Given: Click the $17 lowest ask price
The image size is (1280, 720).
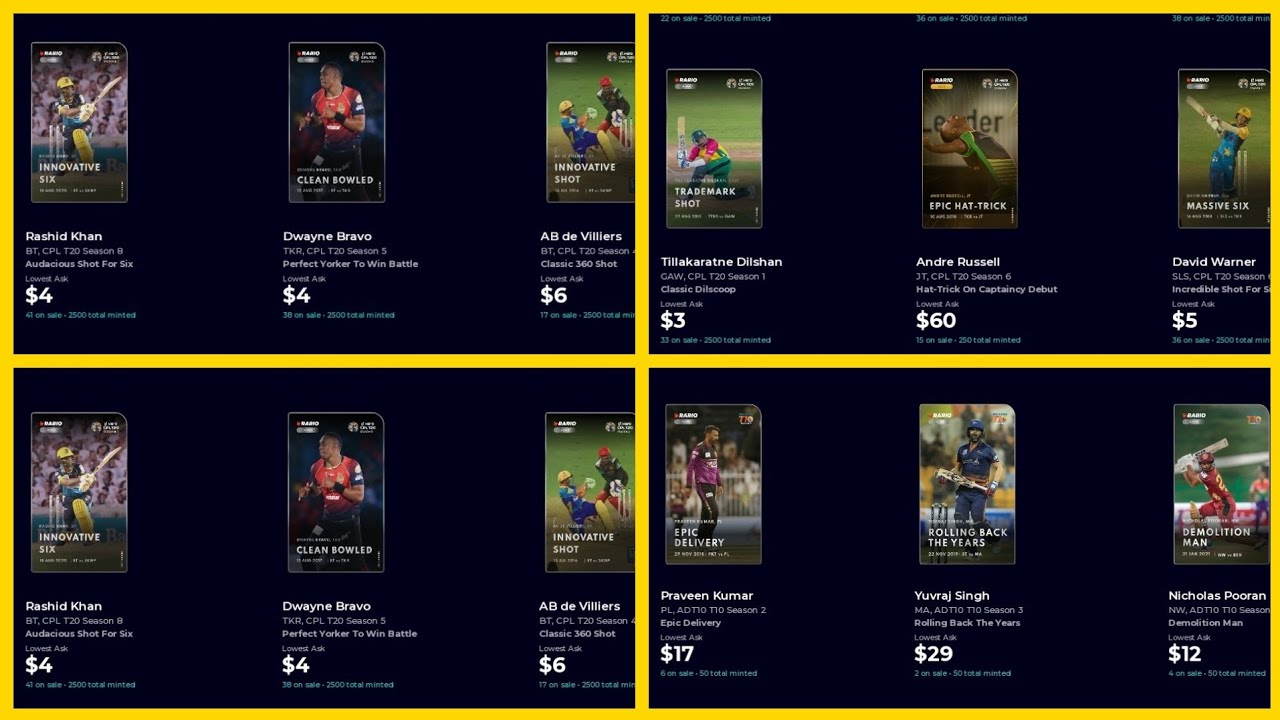Looking at the screenshot, I should pos(677,654).
